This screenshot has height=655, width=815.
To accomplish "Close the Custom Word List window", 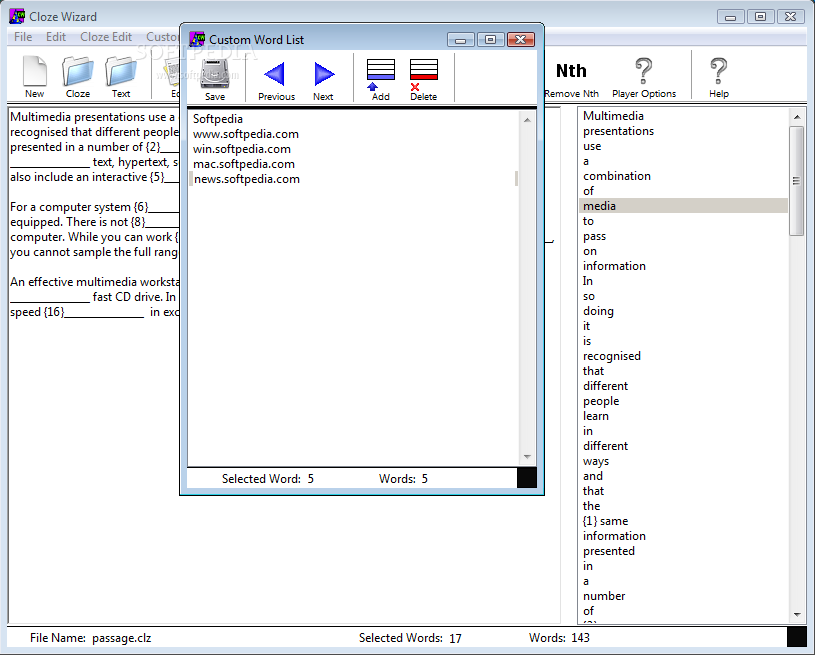I will pos(521,40).
